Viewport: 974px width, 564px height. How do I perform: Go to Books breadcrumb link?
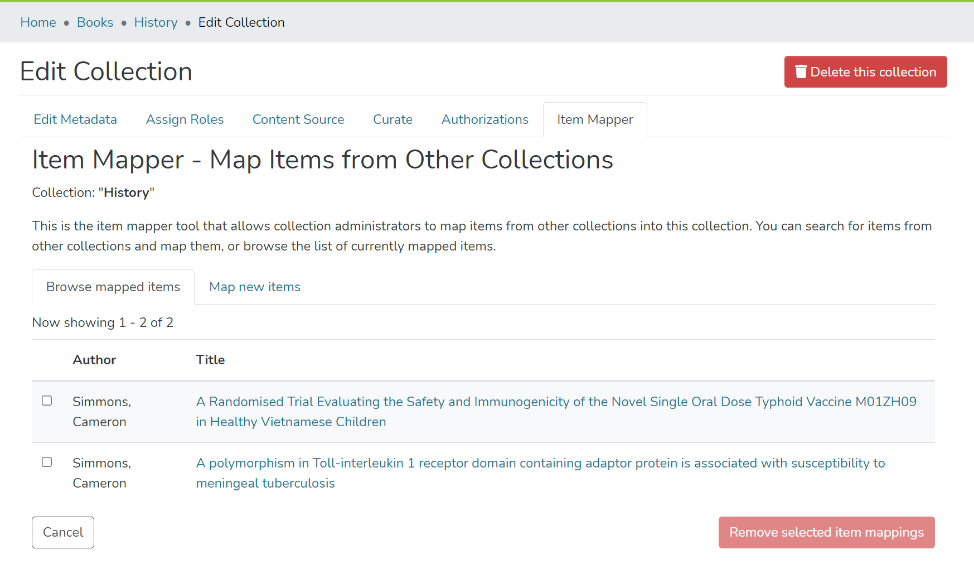click(95, 22)
